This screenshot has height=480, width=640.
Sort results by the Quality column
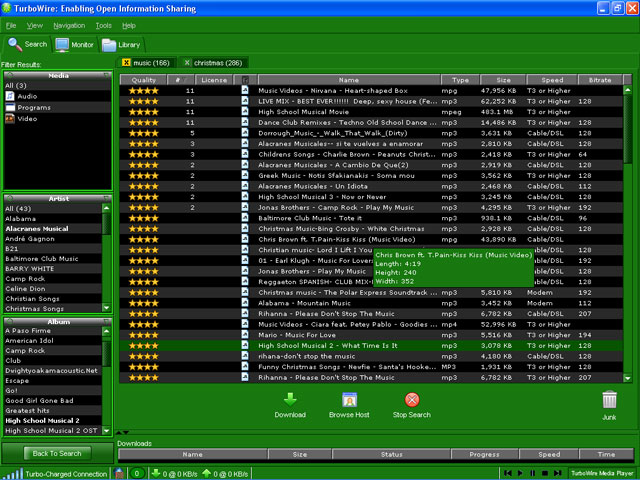[143, 79]
